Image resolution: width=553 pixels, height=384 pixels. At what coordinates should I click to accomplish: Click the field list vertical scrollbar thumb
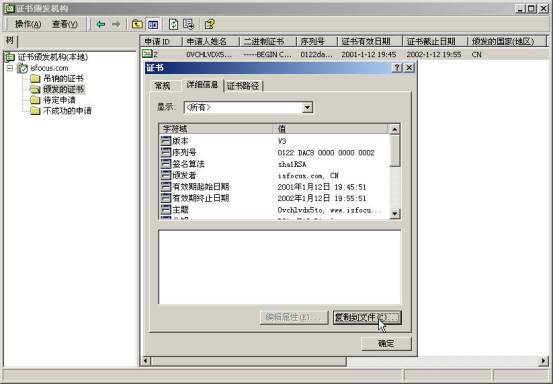[395, 151]
